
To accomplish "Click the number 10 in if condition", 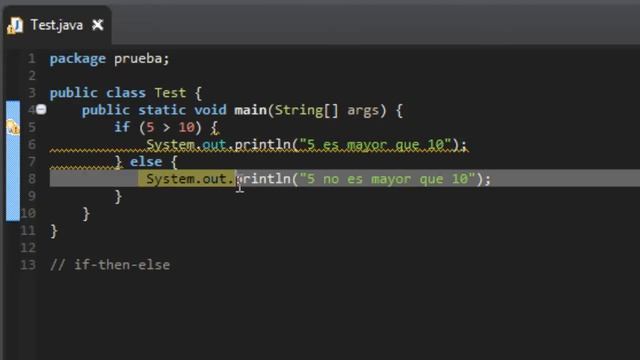I will (187, 127).
